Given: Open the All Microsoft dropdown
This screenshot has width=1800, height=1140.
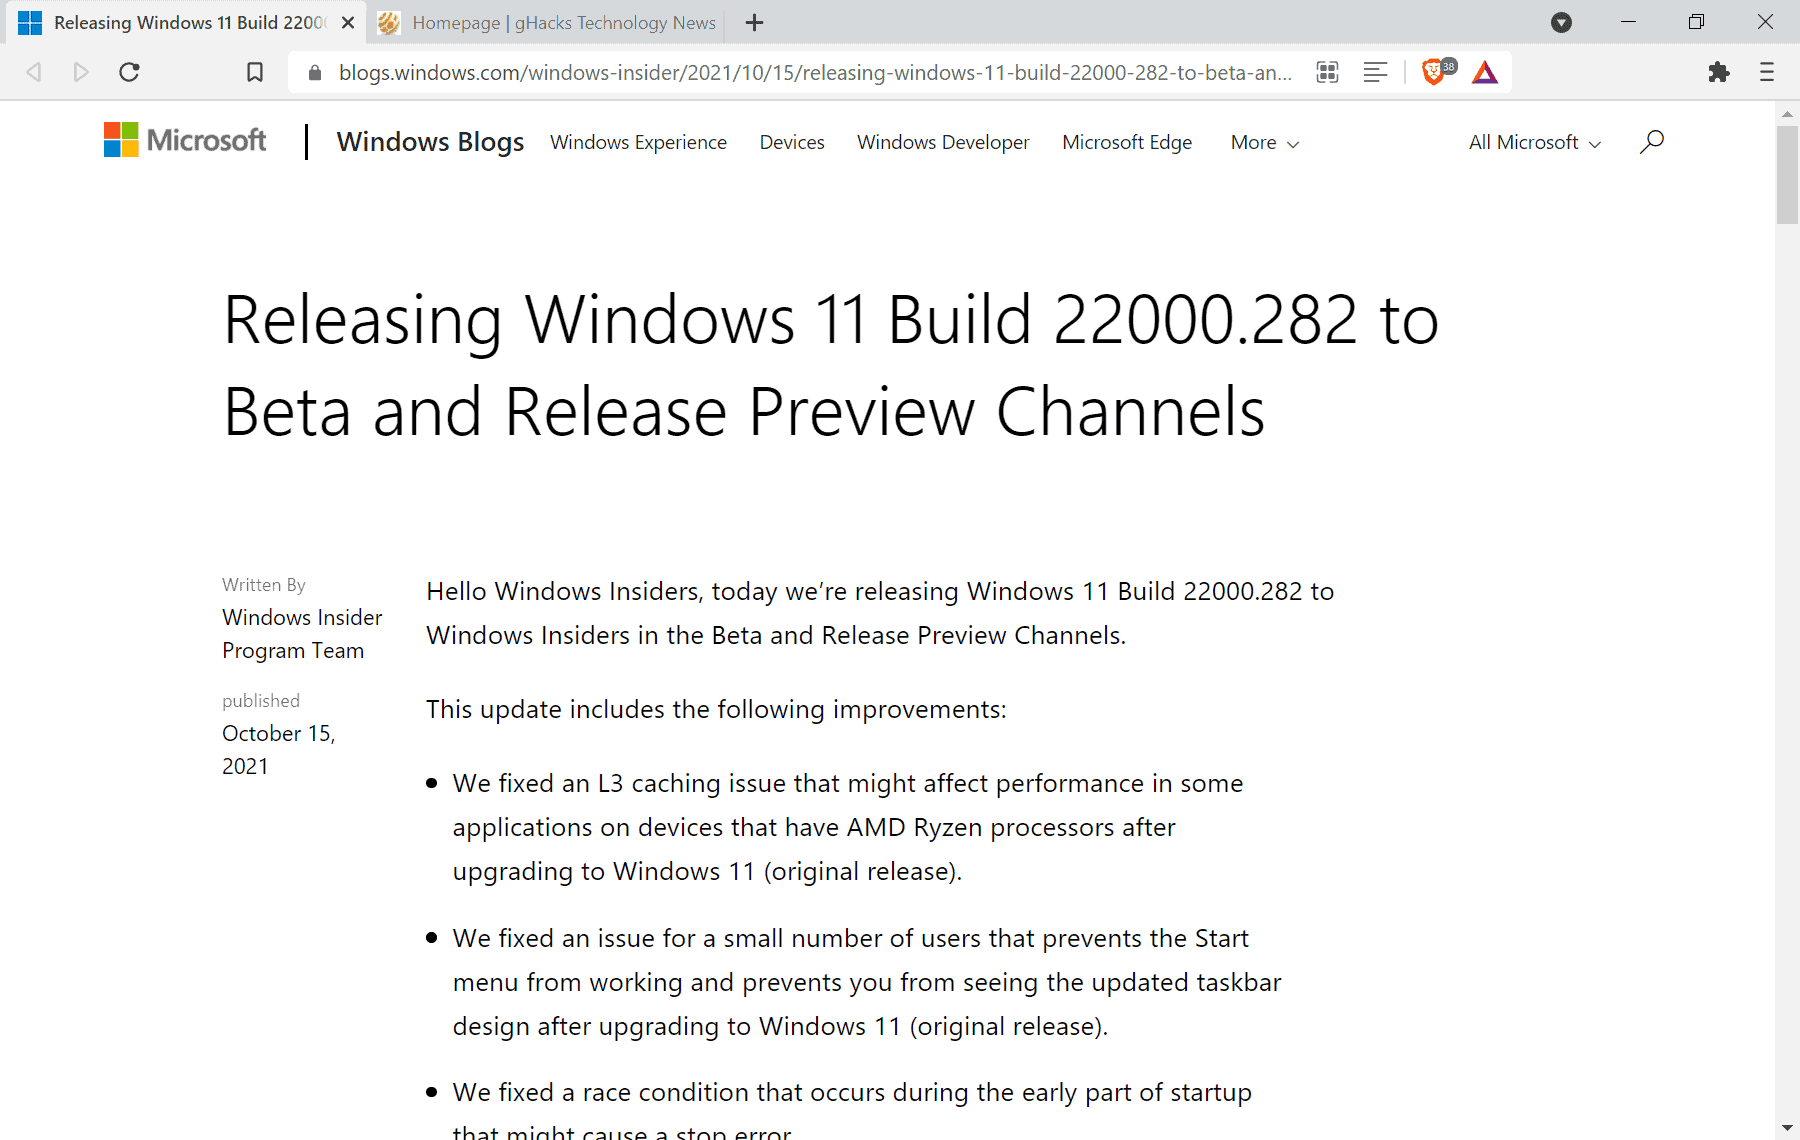Looking at the screenshot, I should pyautogui.click(x=1533, y=142).
